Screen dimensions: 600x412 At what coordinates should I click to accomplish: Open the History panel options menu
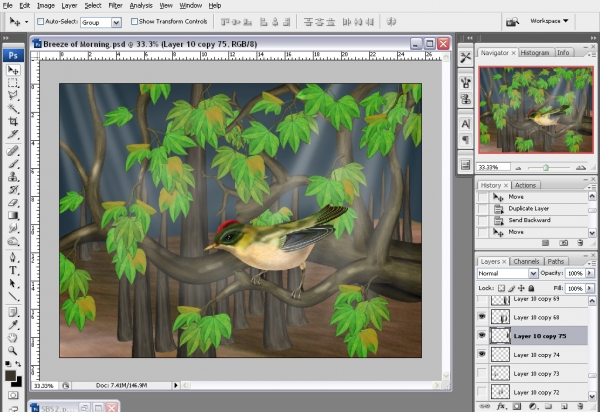pyautogui.click(x=591, y=187)
